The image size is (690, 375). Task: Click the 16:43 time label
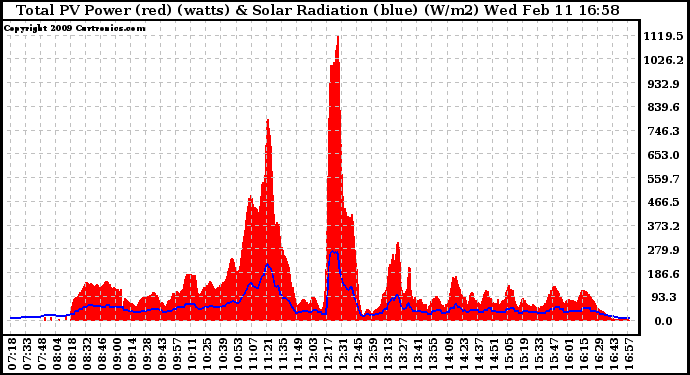pyautogui.click(x=614, y=354)
